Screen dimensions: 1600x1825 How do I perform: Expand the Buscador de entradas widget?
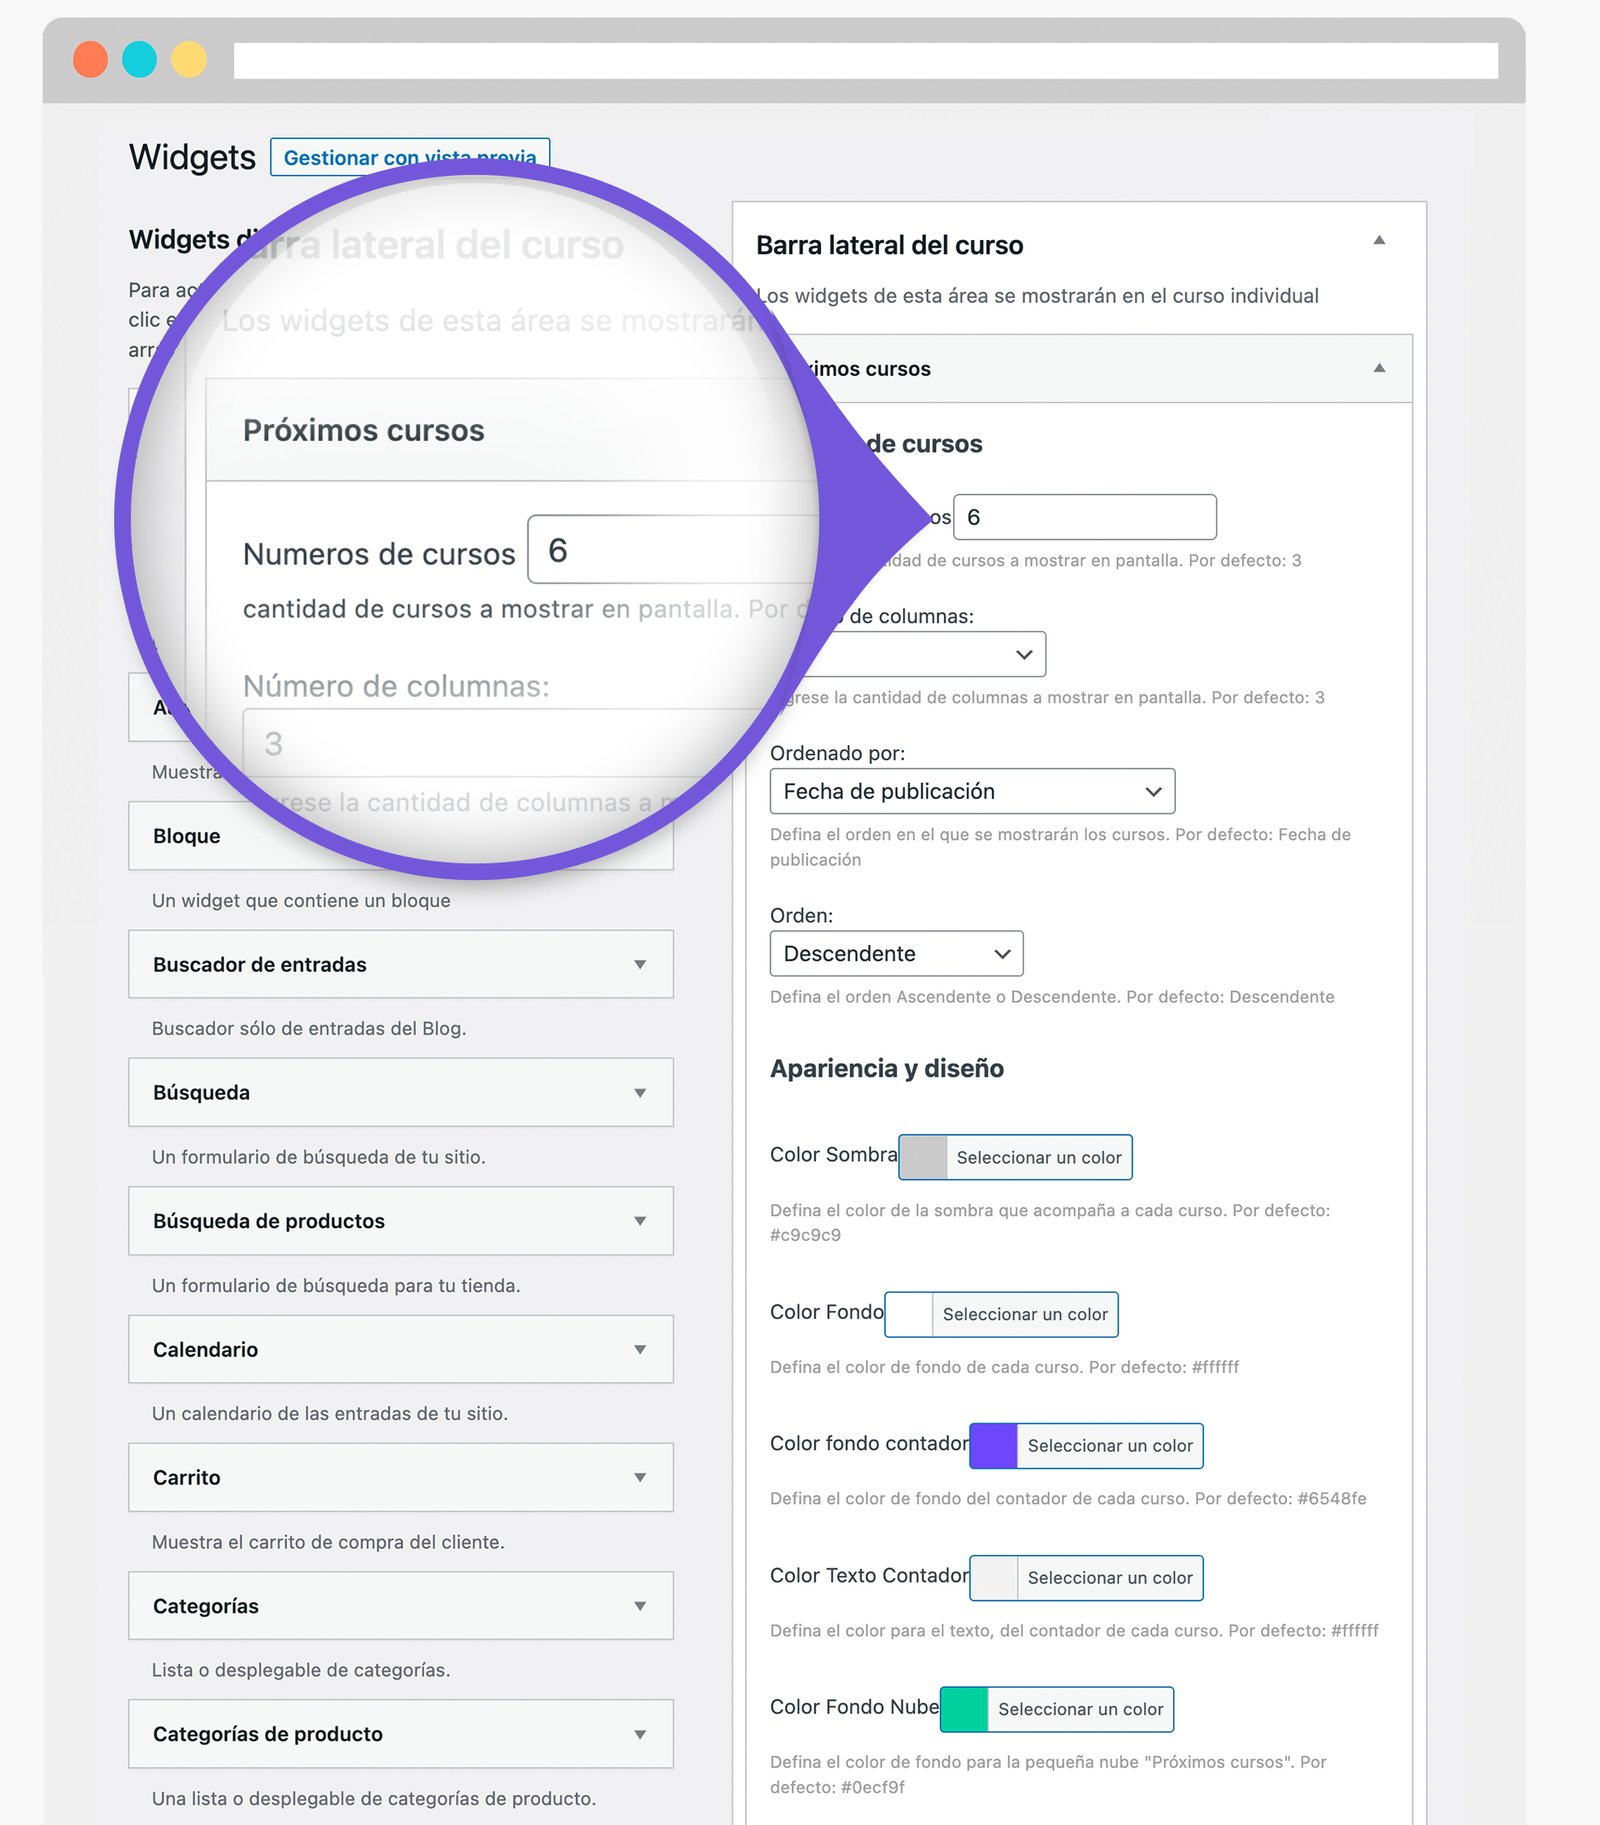pyautogui.click(x=640, y=965)
